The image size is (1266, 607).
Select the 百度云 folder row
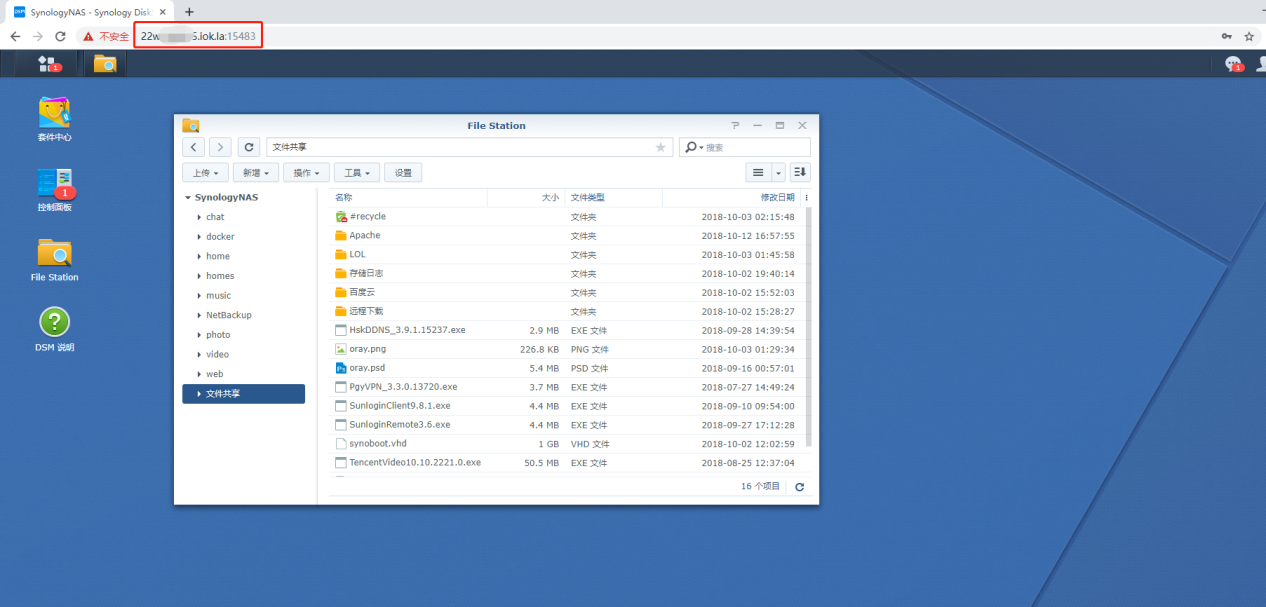click(x=566, y=292)
